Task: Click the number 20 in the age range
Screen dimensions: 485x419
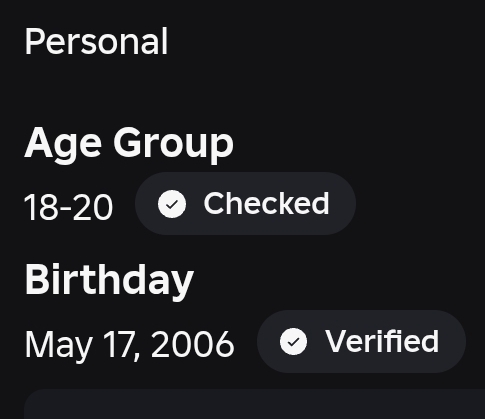Action: pos(93,208)
